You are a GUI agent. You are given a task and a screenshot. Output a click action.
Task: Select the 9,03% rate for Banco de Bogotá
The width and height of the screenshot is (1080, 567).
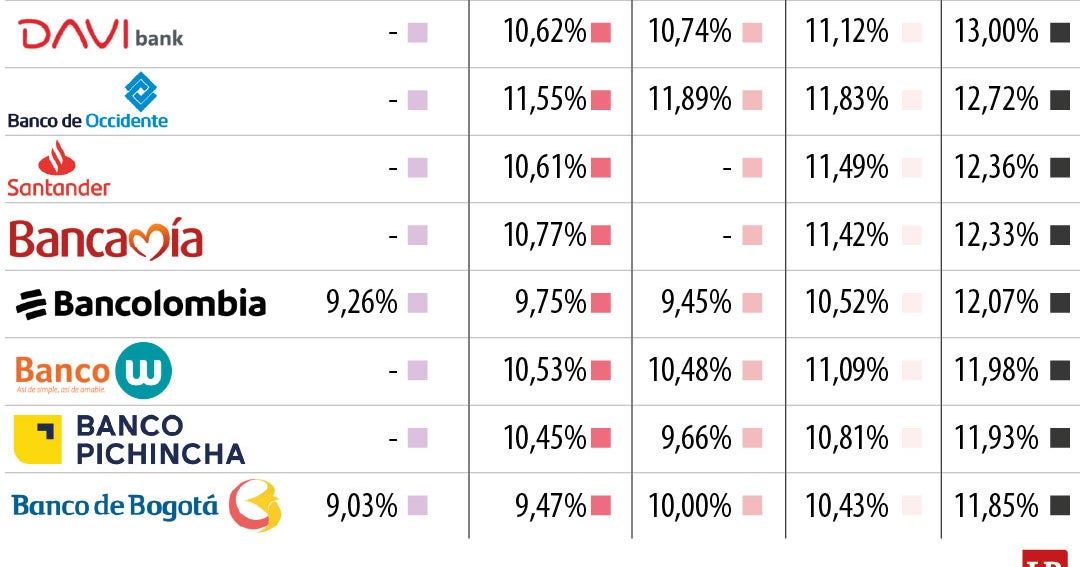(x=362, y=506)
